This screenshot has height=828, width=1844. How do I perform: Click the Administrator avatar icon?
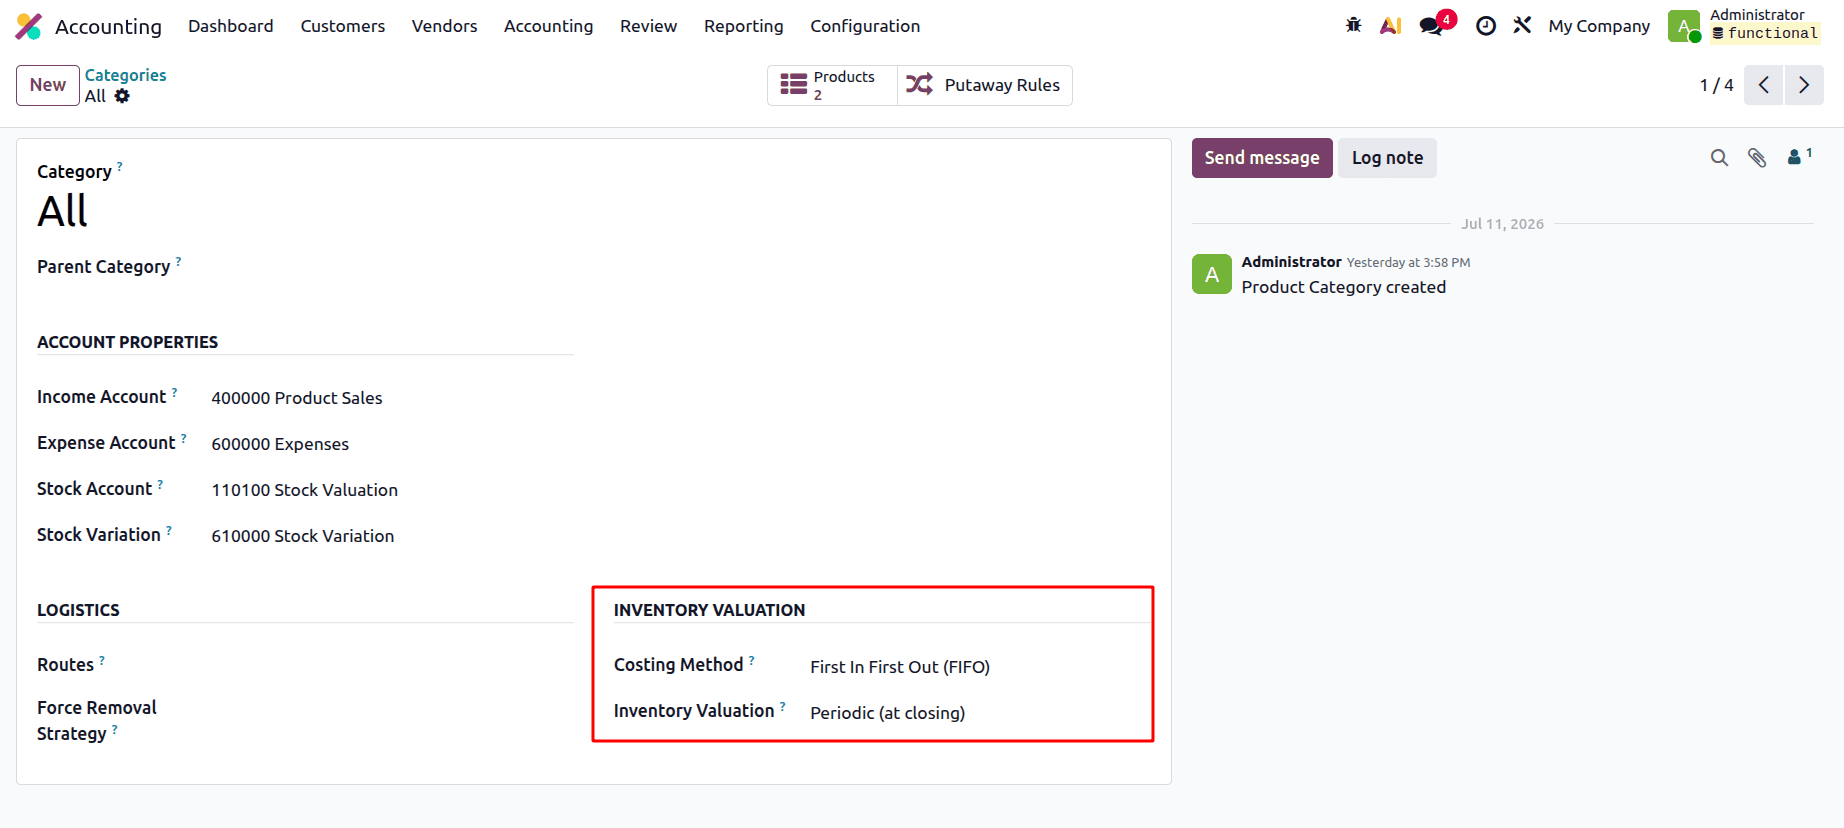[x=1684, y=26]
